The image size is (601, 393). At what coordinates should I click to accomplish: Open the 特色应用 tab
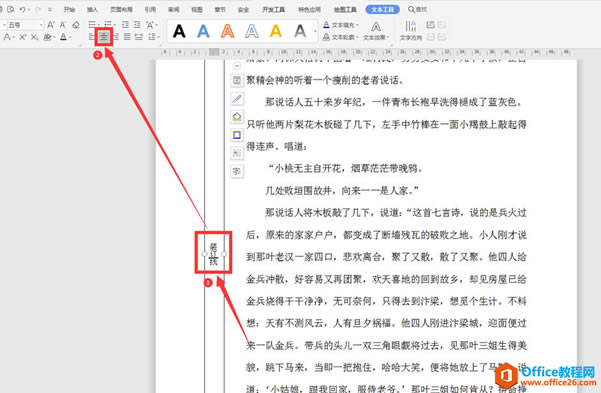[x=309, y=10]
